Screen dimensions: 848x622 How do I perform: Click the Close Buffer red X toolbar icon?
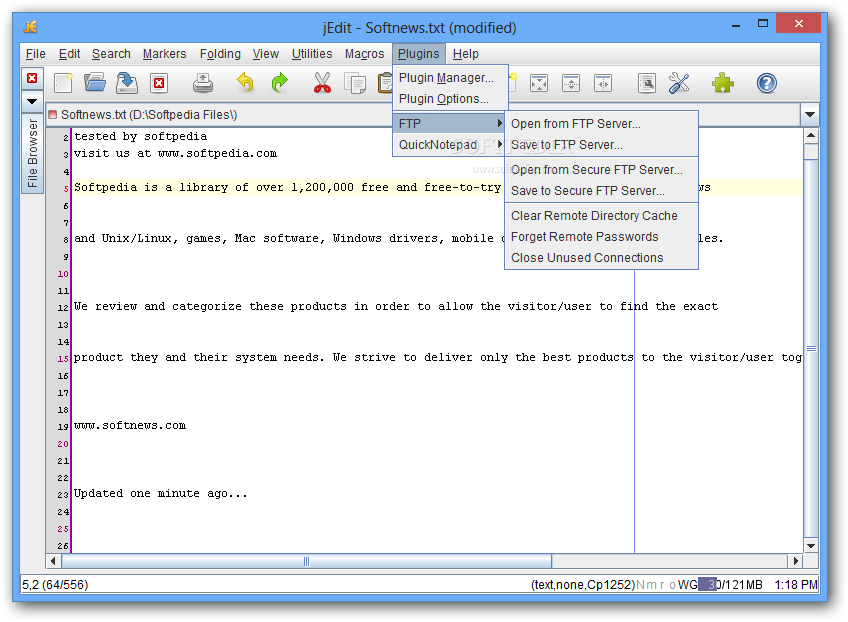point(159,83)
